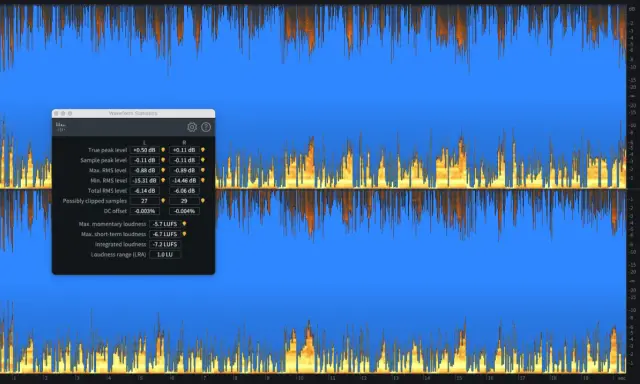
Task: Click the right total RMS value -6.06 dB
Action: pyautogui.click(x=184, y=191)
